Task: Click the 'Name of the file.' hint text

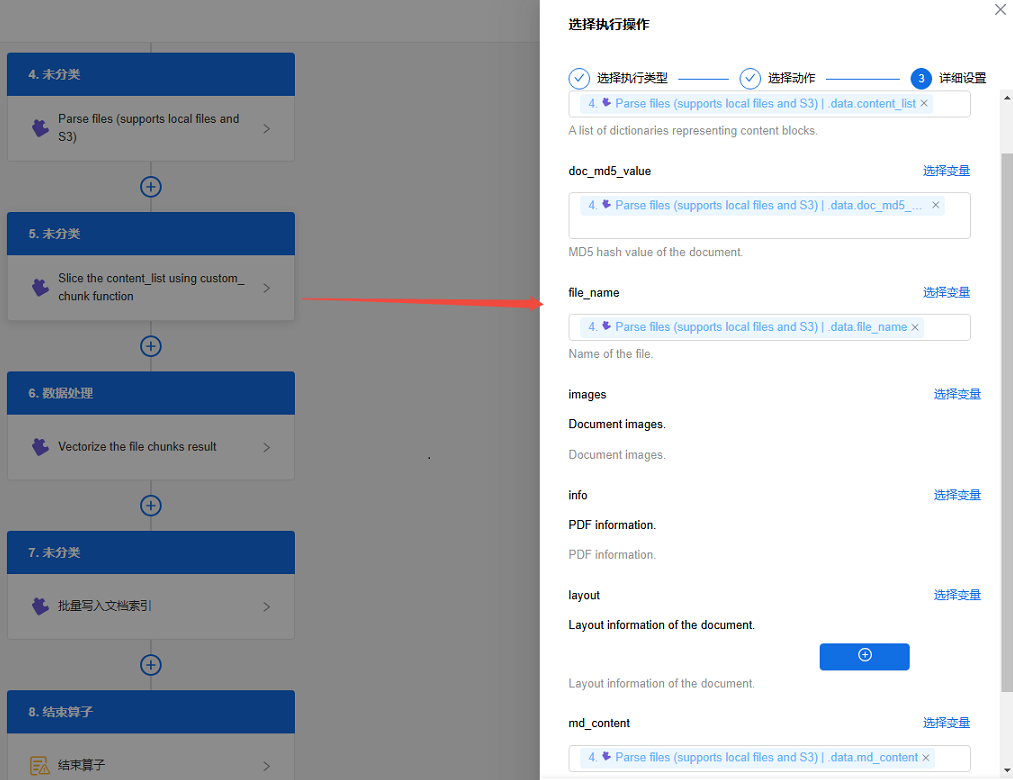Action: (x=611, y=354)
